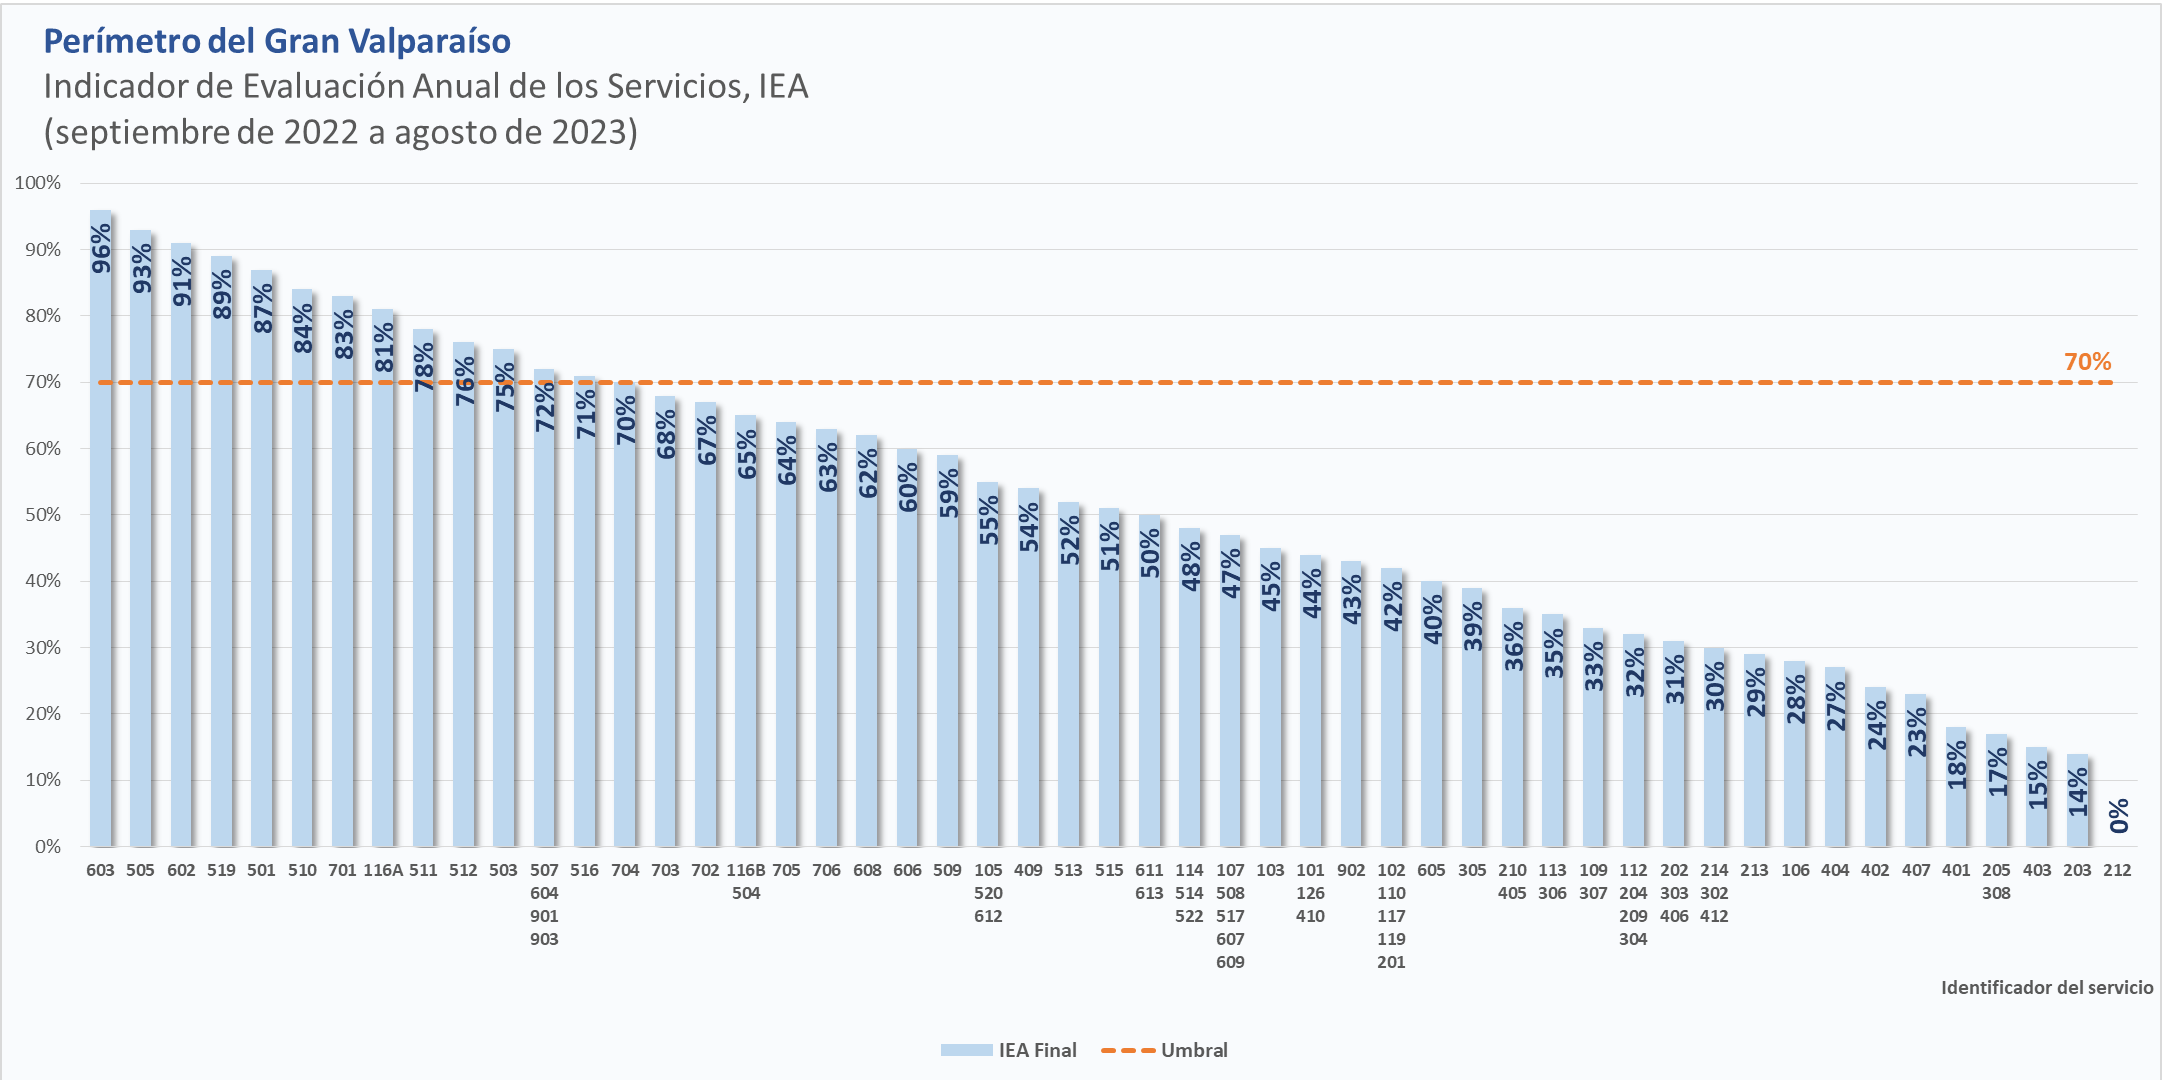Viewport: 2162px width, 1080px height.
Task: Click the '0%' data label of service 212
Action: pos(2118,816)
